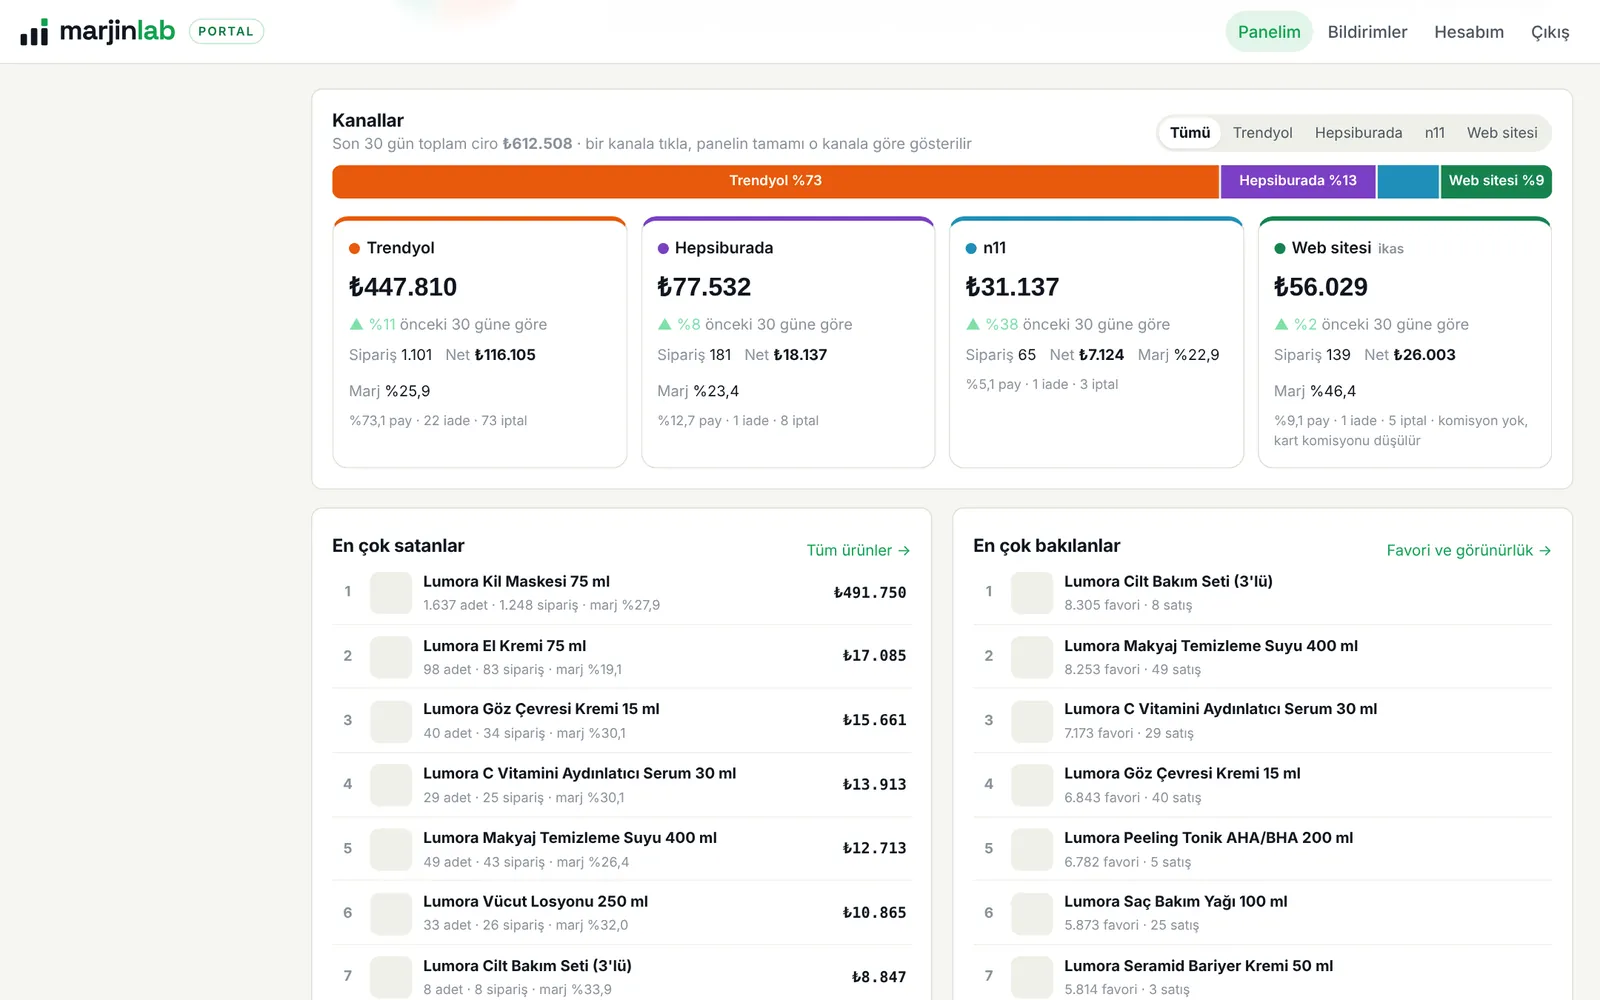
Task: Filter the panel by Hepsiburada
Action: (1358, 133)
